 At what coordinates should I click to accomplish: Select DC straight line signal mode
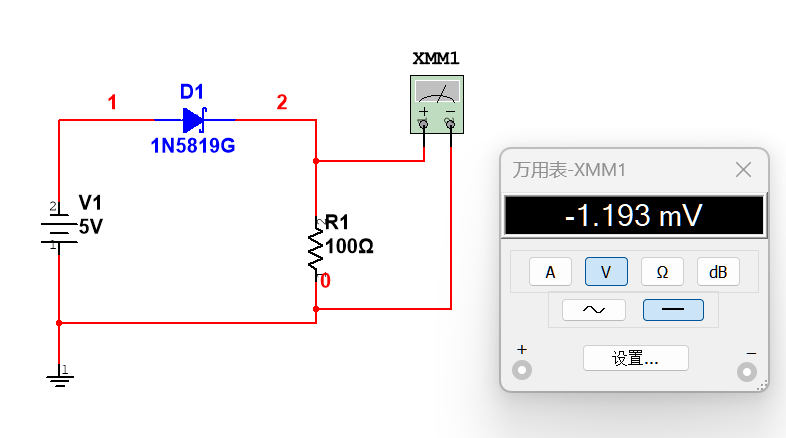click(x=673, y=310)
